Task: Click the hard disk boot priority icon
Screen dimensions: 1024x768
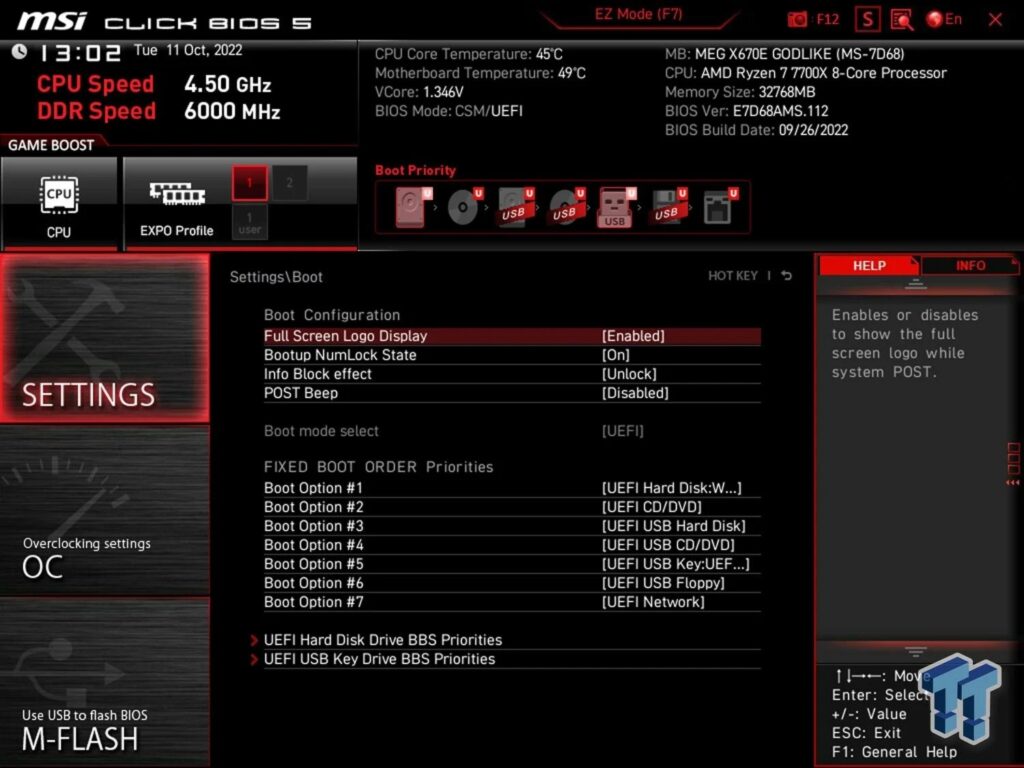Action: click(x=413, y=207)
